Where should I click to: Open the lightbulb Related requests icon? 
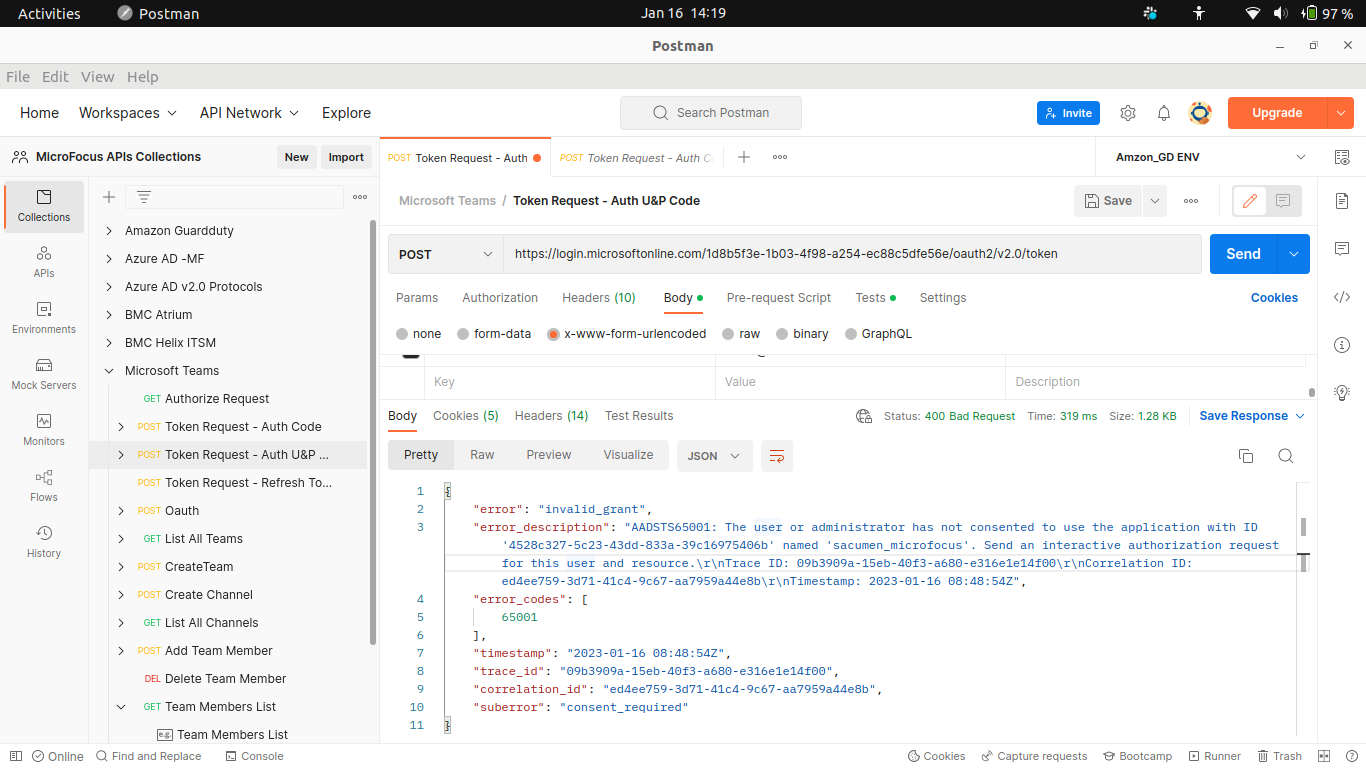point(1342,393)
